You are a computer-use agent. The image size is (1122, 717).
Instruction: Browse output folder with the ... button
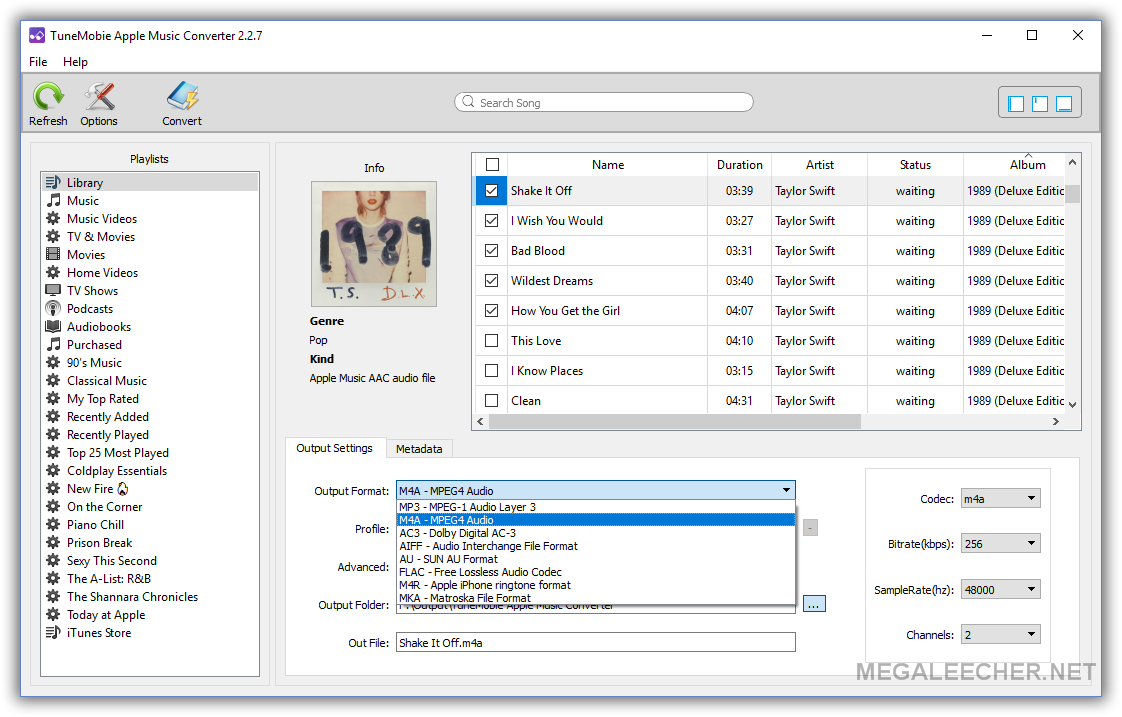[x=814, y=604]
